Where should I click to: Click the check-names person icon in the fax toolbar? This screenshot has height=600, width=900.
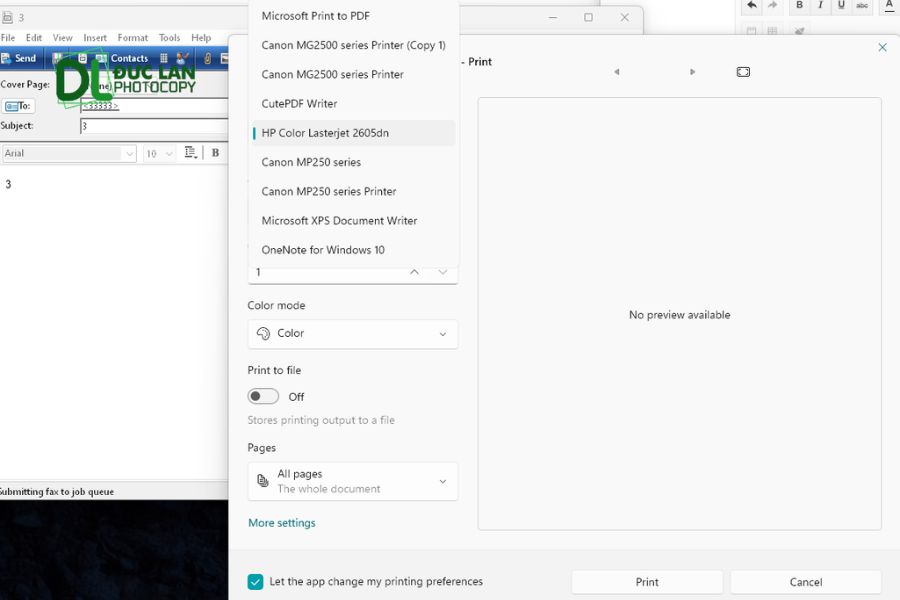pos(183,58)
